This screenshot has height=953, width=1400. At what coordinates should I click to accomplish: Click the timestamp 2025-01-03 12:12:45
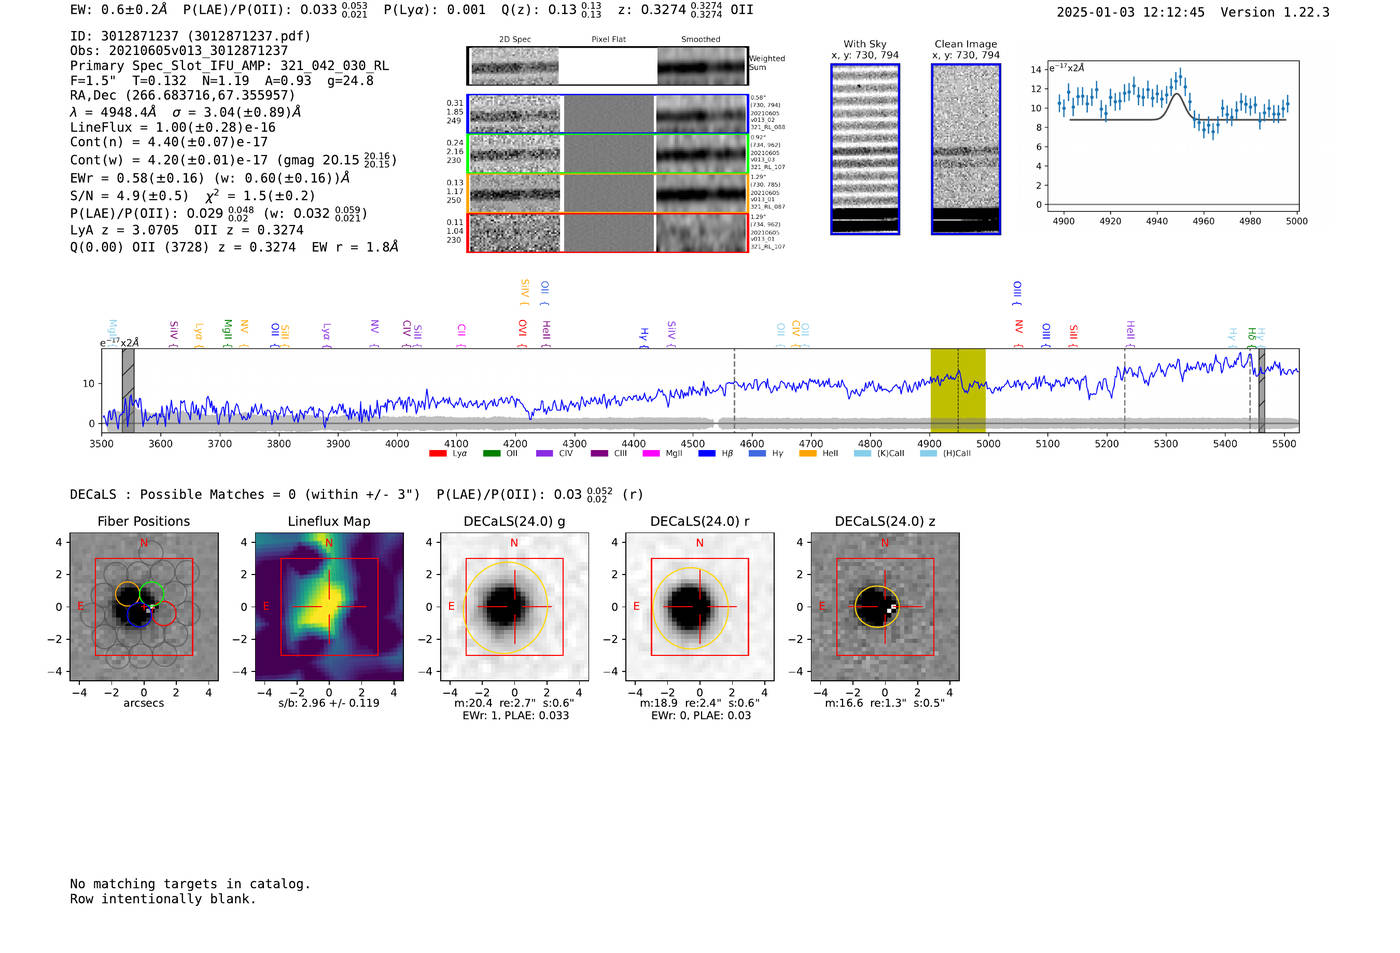point(1131,12)
